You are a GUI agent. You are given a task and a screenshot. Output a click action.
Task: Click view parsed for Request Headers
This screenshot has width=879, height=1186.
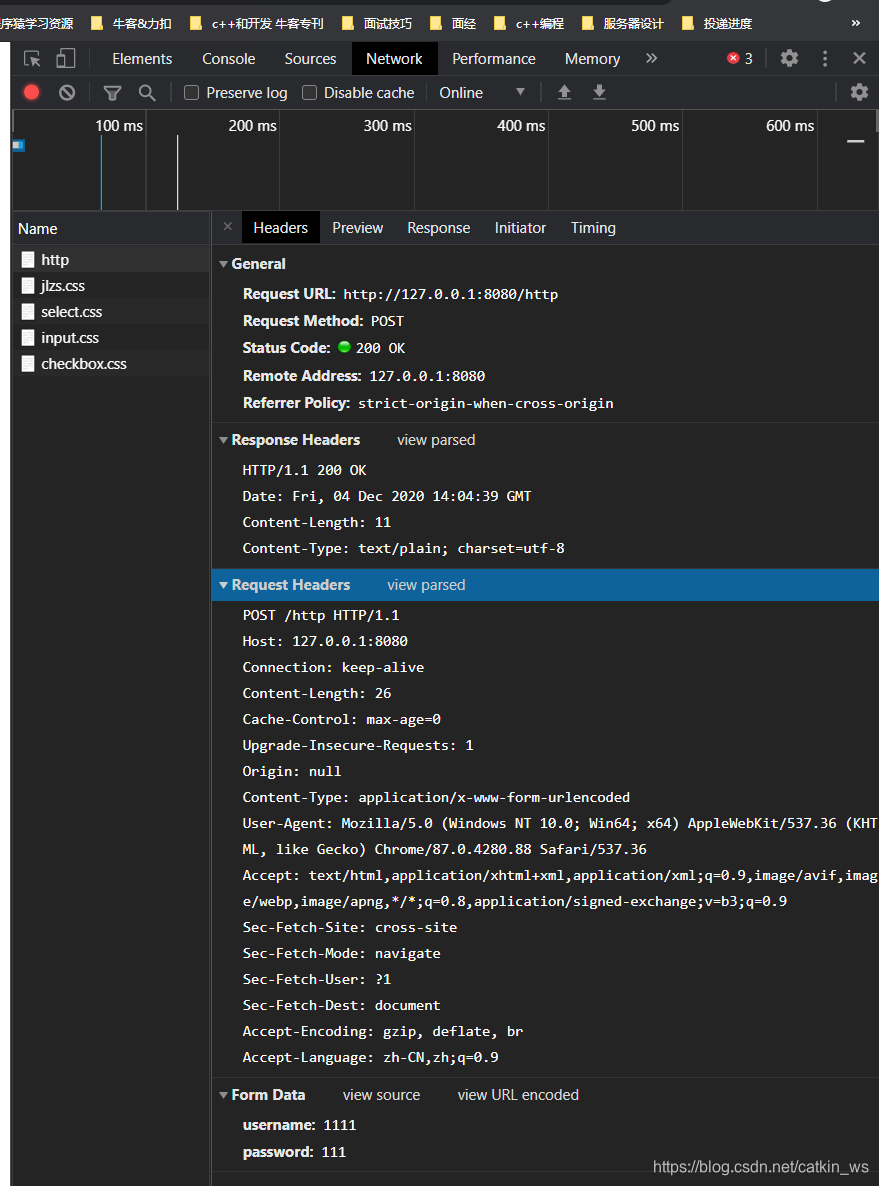[x=426, y=585]
